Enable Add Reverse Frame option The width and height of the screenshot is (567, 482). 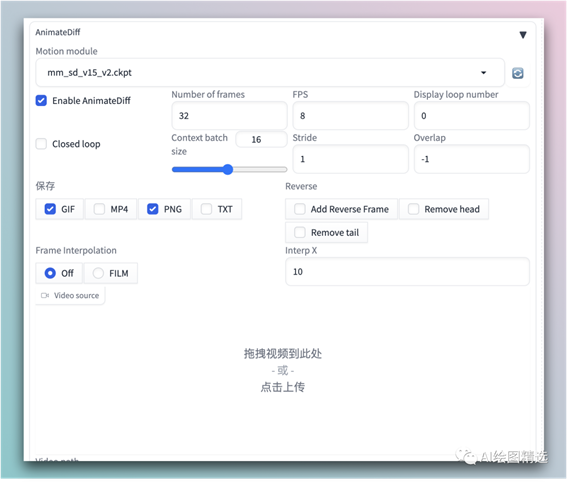click(300, 209)
